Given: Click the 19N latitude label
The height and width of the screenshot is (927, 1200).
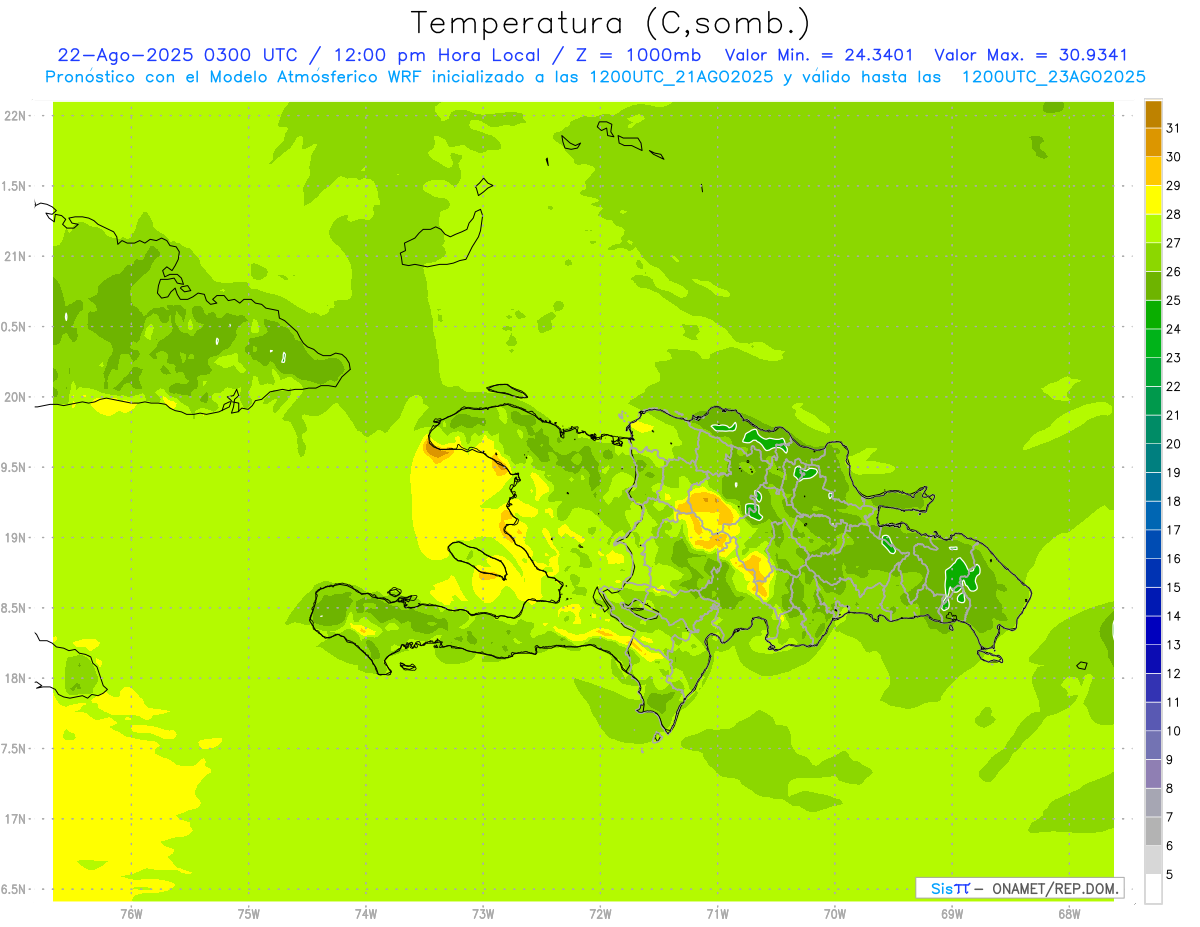Looking at the screenshot, I should (16, 537).
